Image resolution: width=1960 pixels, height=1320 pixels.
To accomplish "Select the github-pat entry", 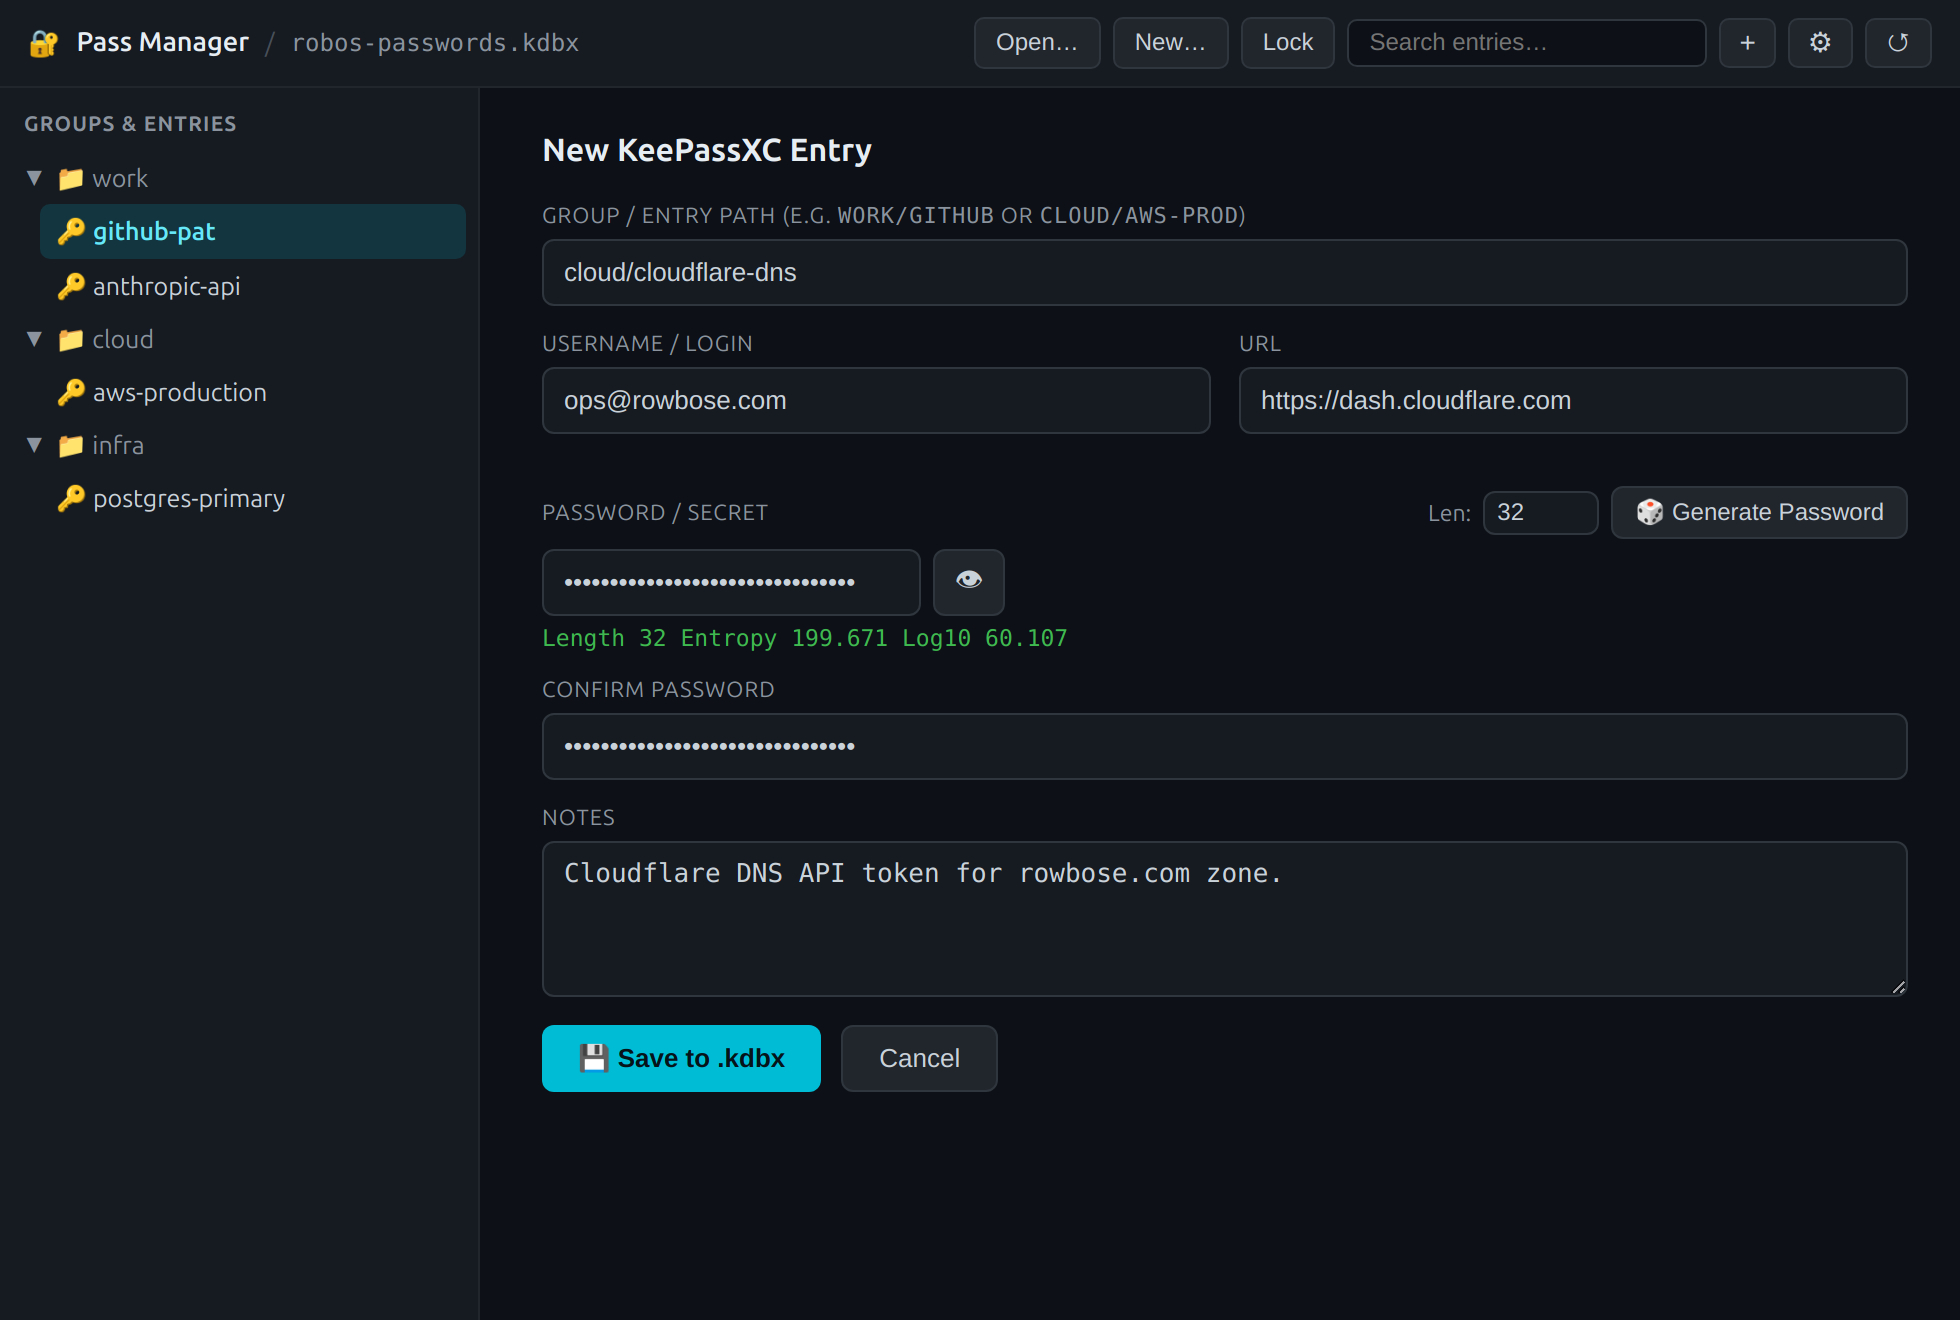I will pos(253,232).
